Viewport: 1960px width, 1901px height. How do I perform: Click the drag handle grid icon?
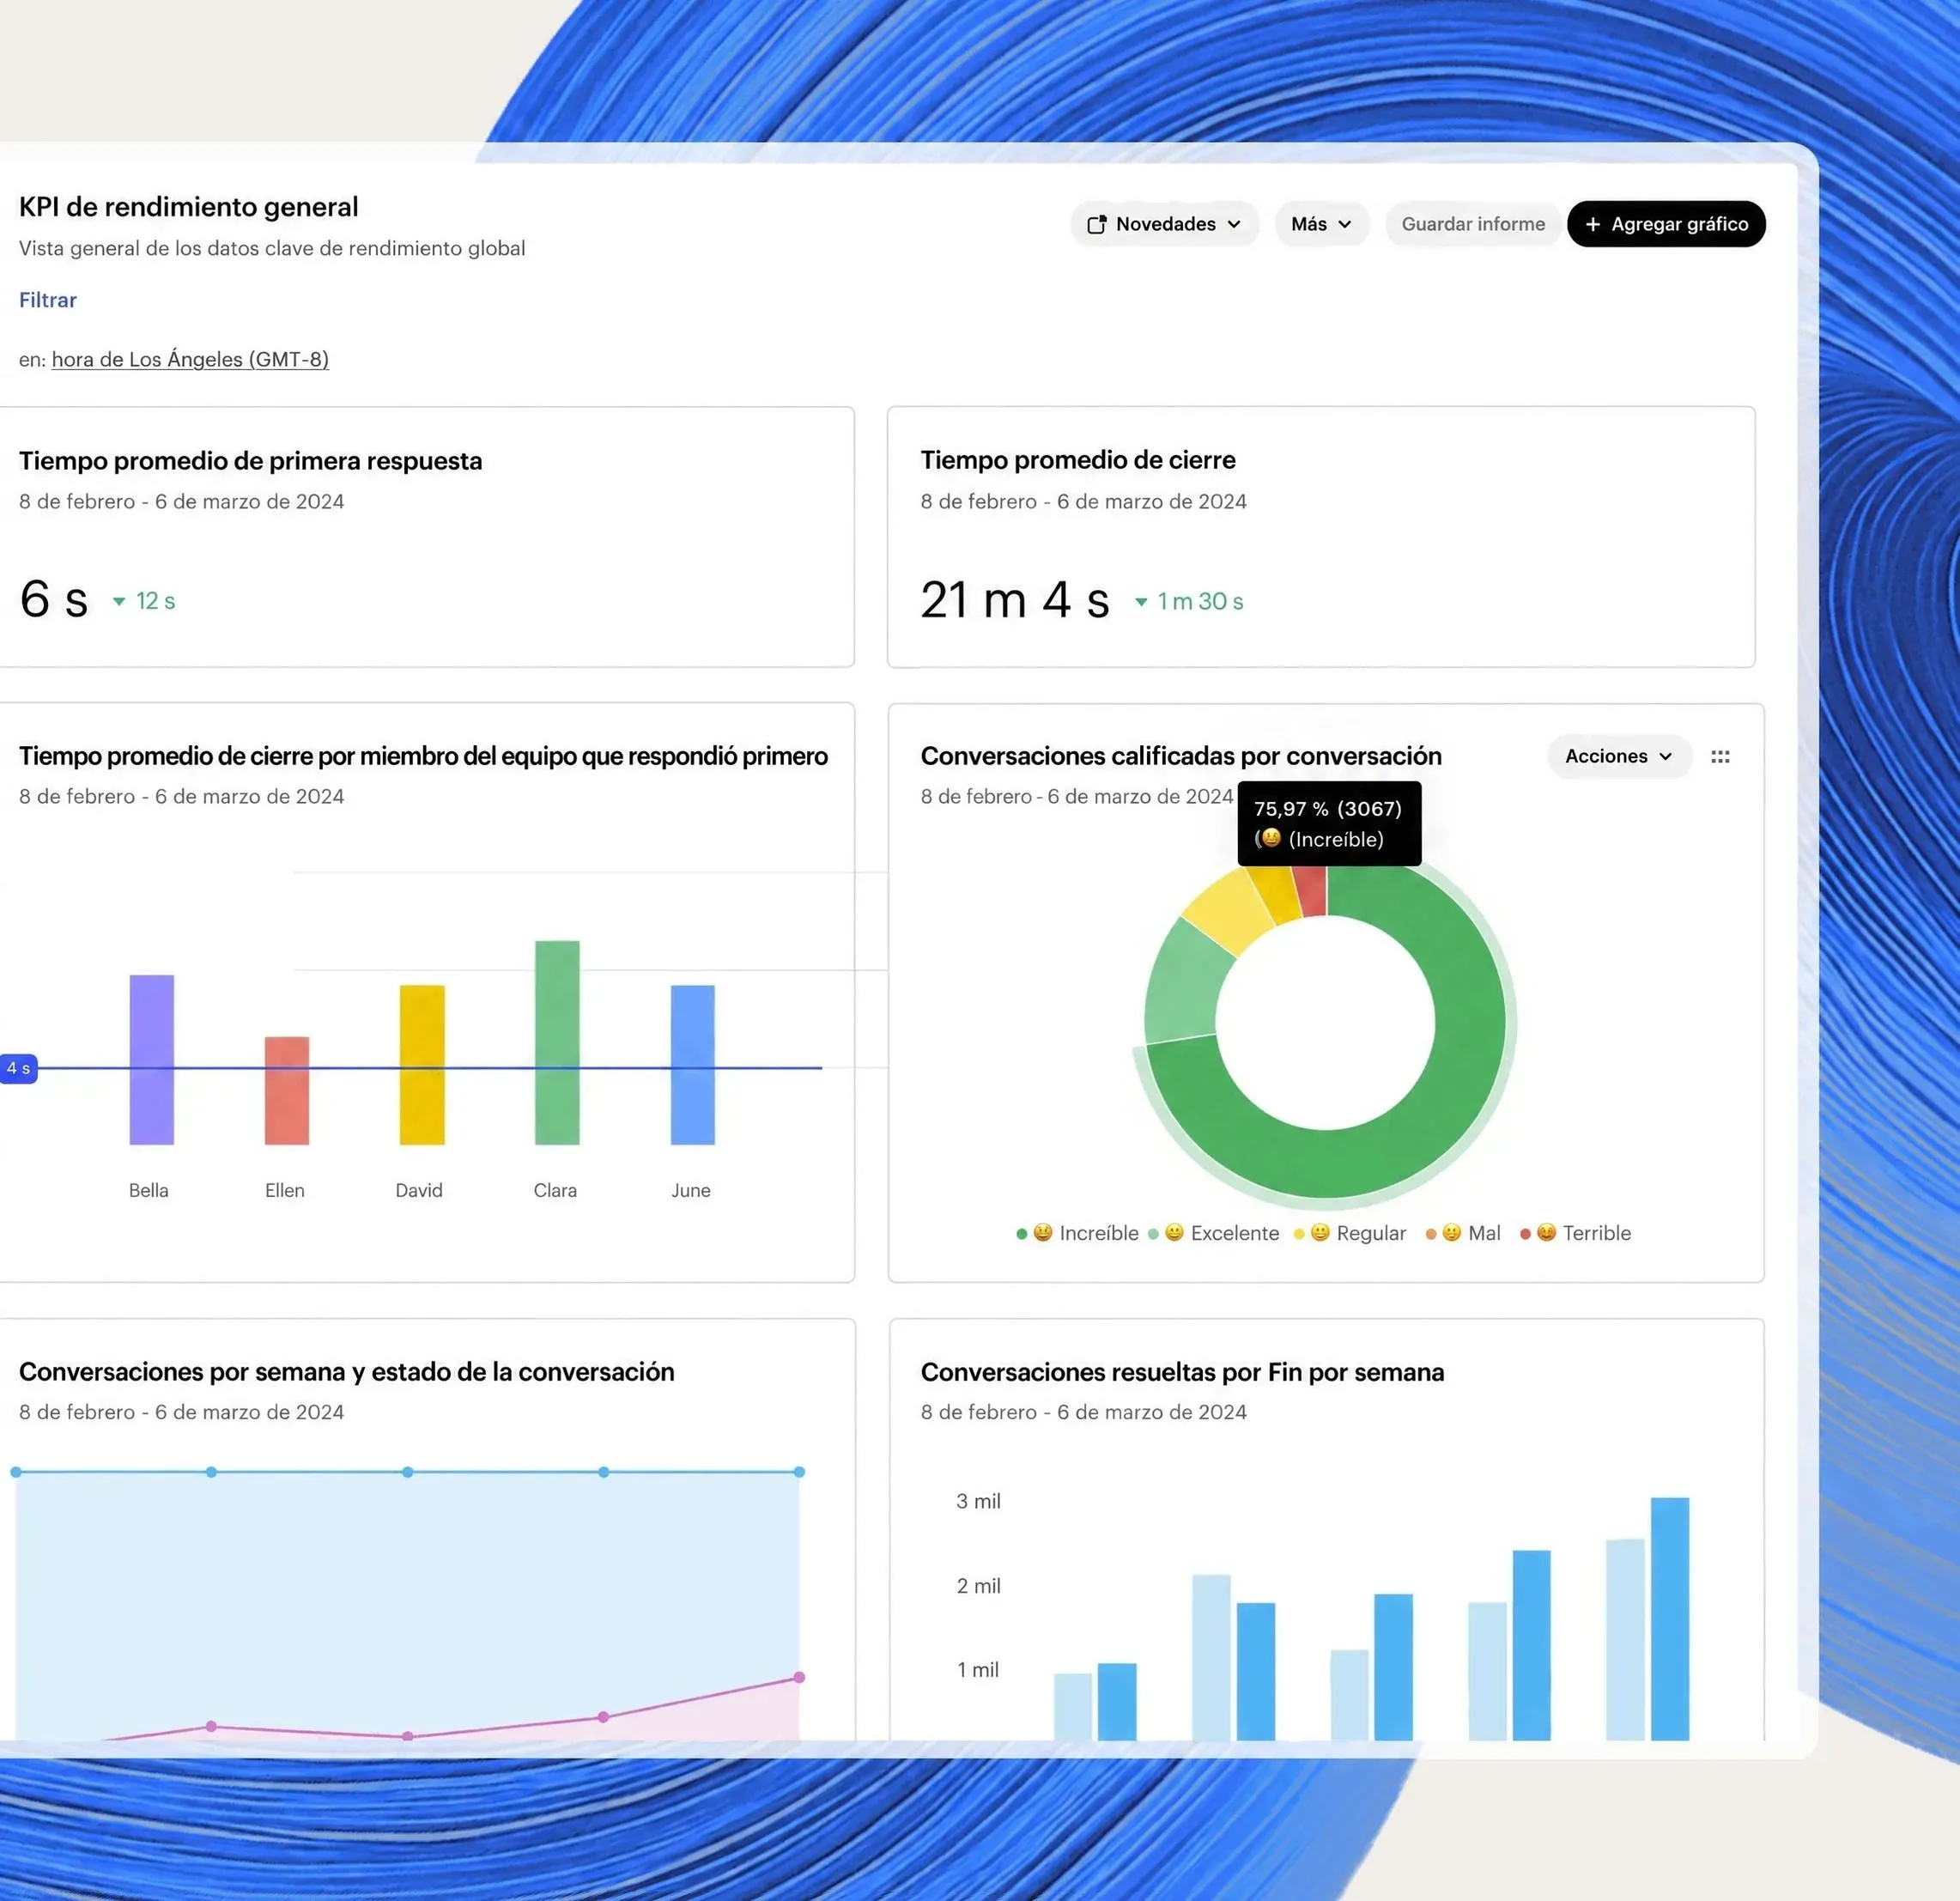(1720, 757)
